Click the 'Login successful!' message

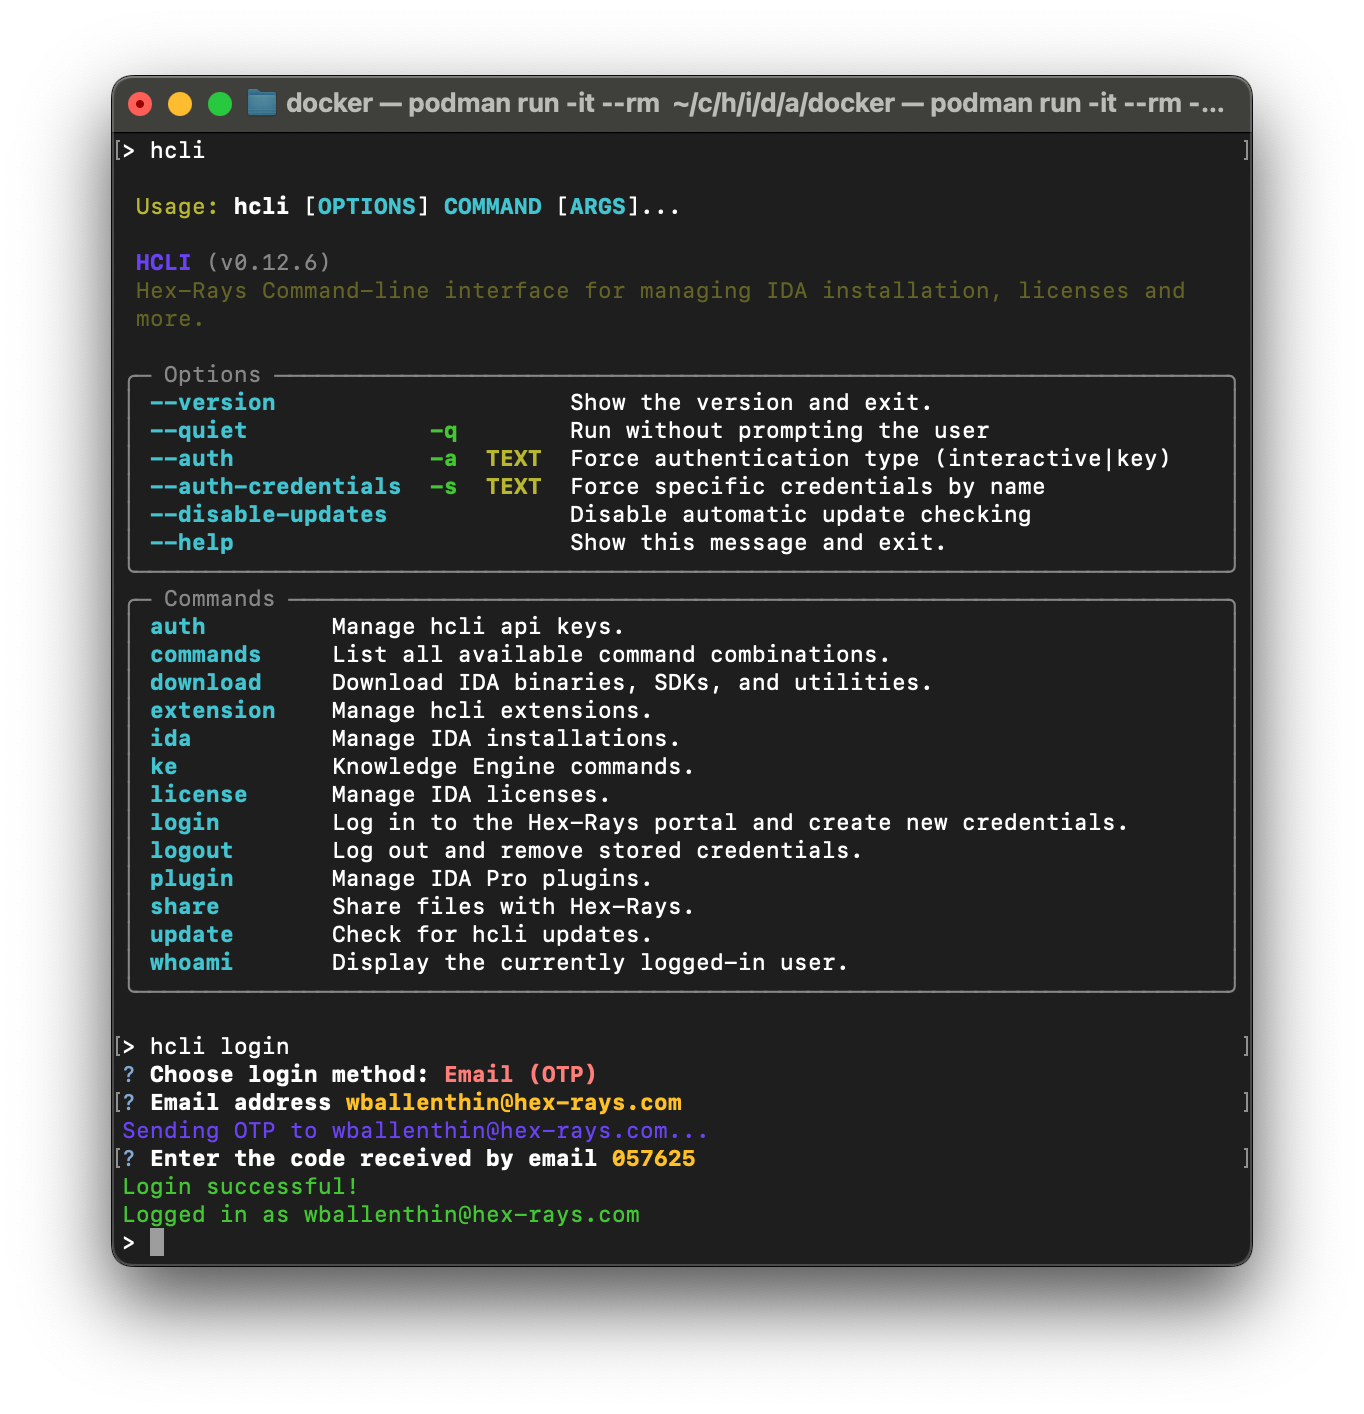point(240,1186)
